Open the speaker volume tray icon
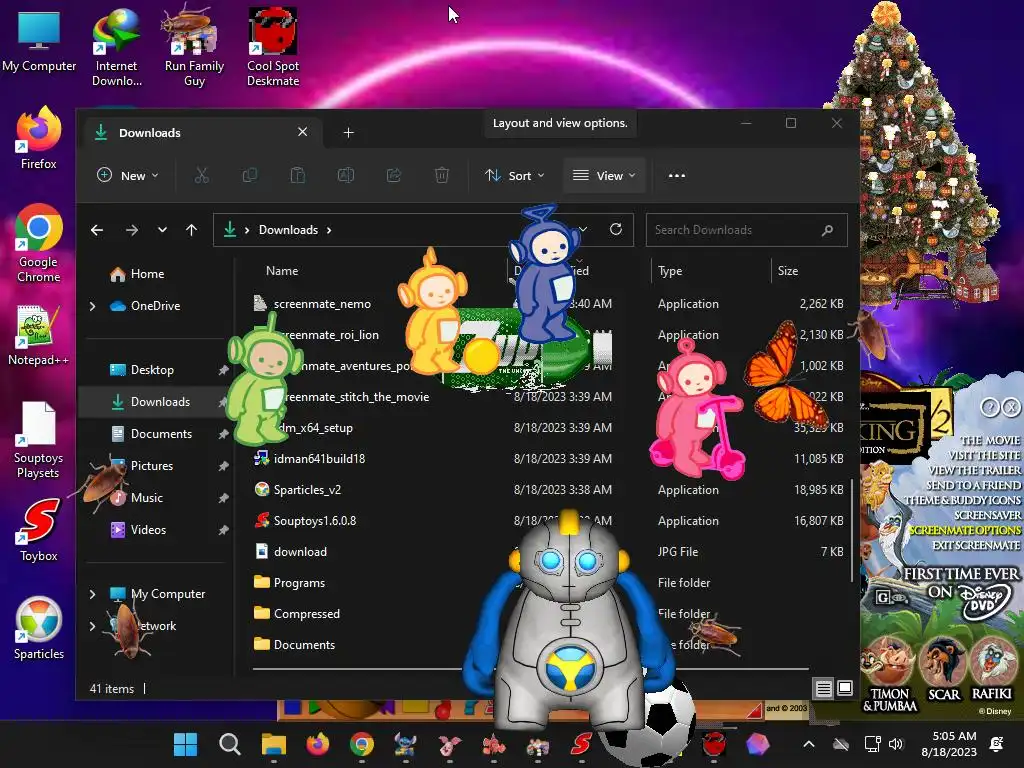This screenshot has height=768, width=1024. coord(896,744)
